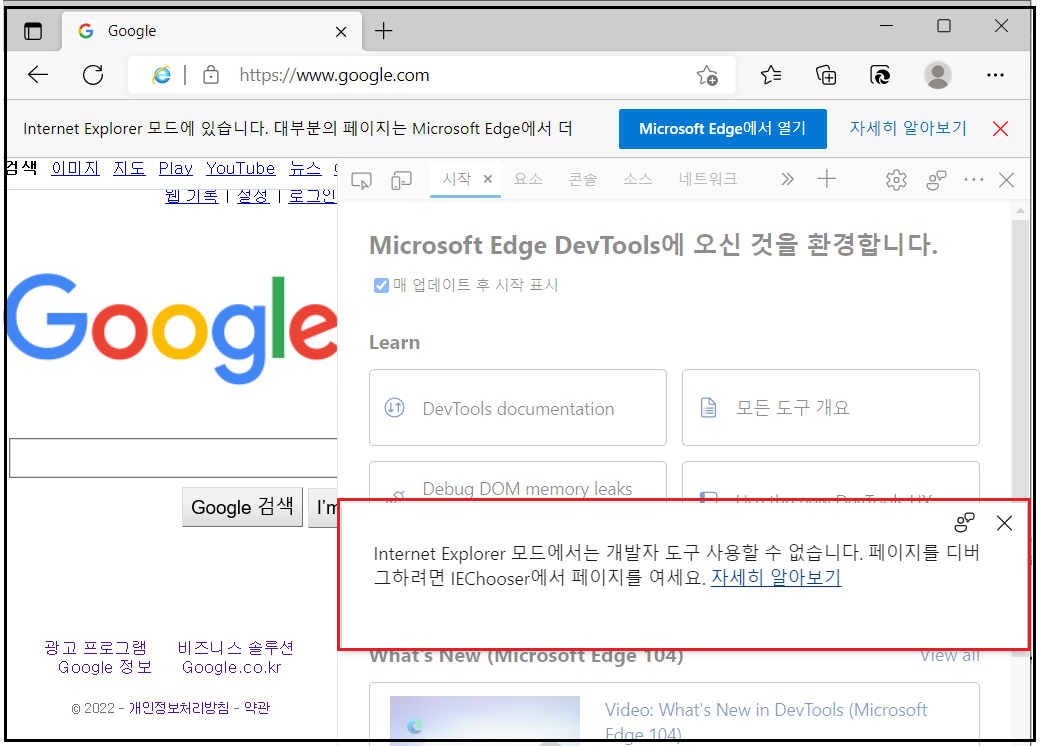Open 자세히 알아보기 link in the notification
1040x746 pixels.
[x=776, y=578]
